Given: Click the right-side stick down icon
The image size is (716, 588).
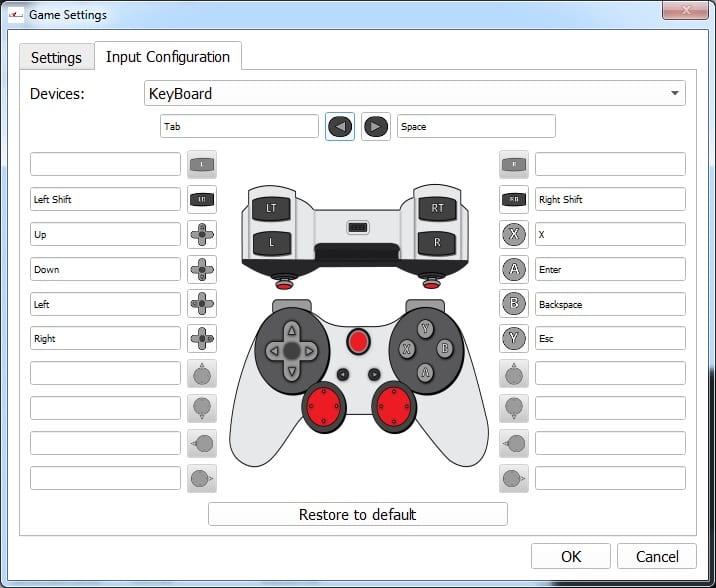Looking at the screenshot, I should click(514, 408).
